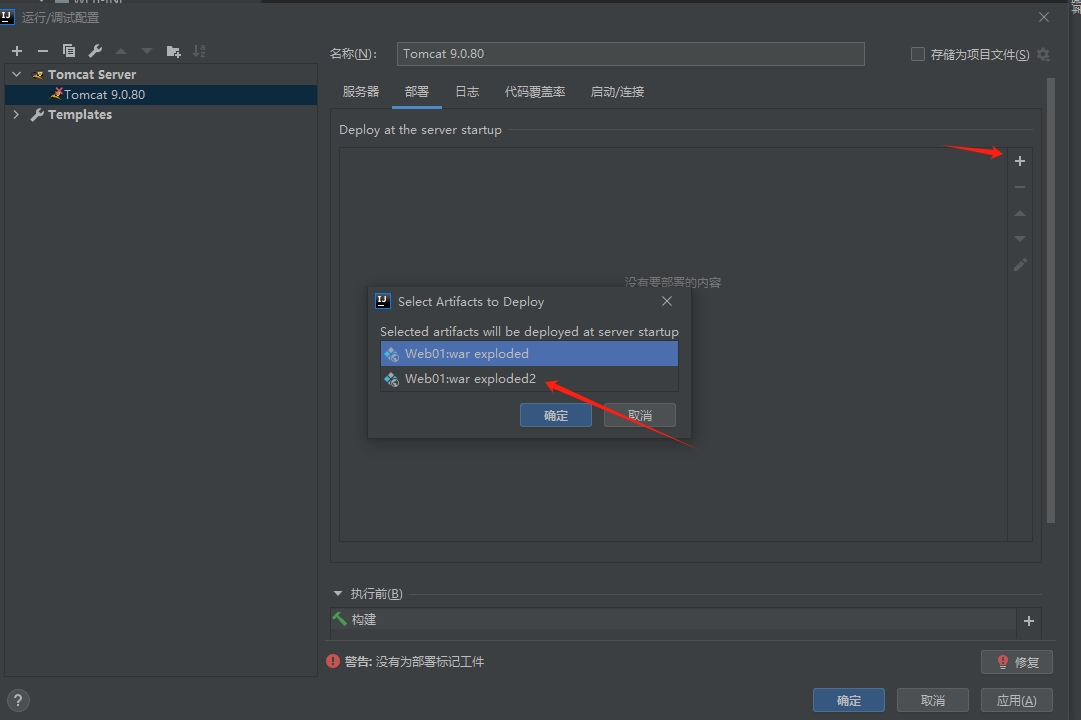
Task: Open the 日志 tab
Action: pos(467,92)
